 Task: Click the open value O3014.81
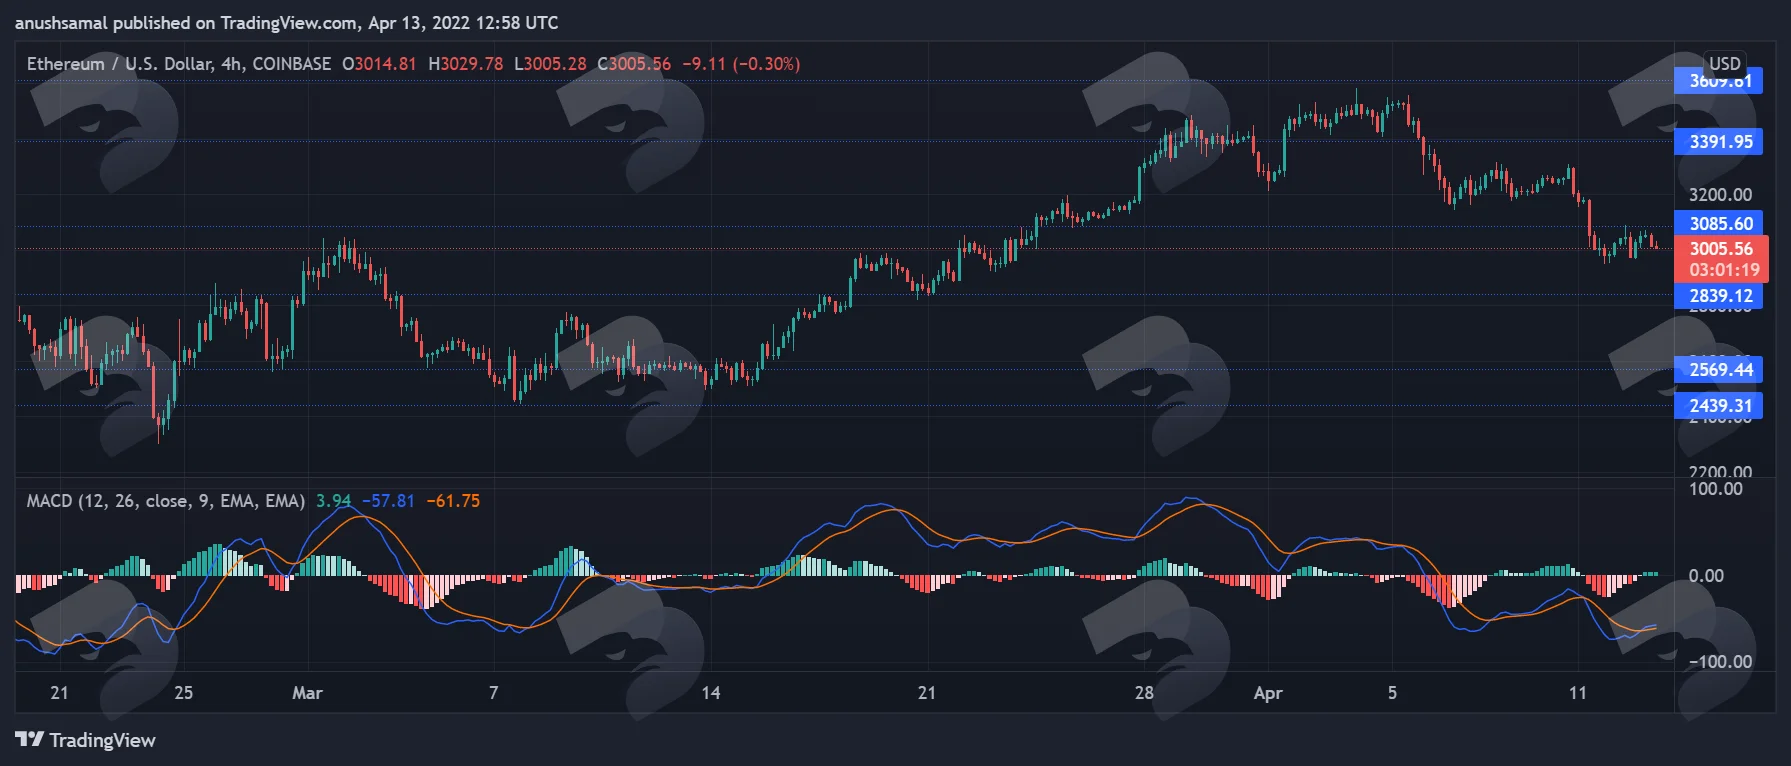379,64
